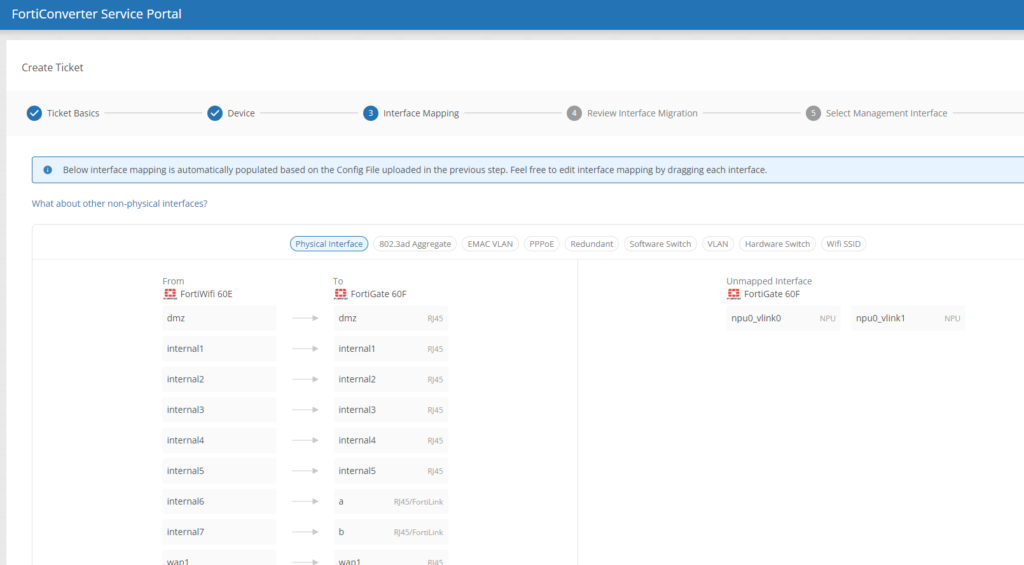
Task: Click the step 5 number circle
Action: [813, 113]
